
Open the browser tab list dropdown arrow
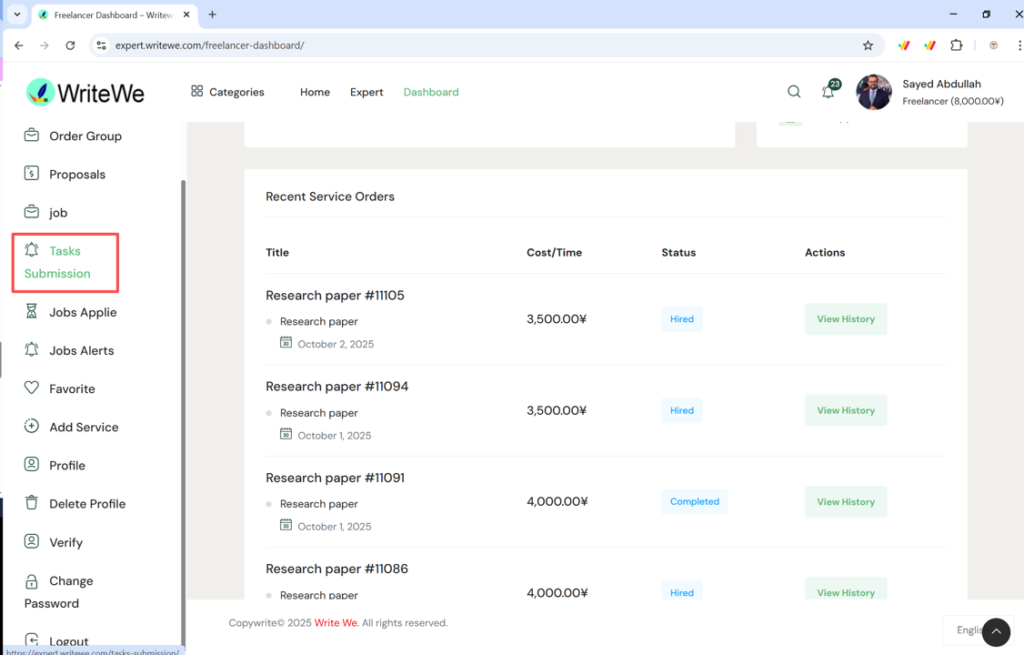[x=17, y=15]
